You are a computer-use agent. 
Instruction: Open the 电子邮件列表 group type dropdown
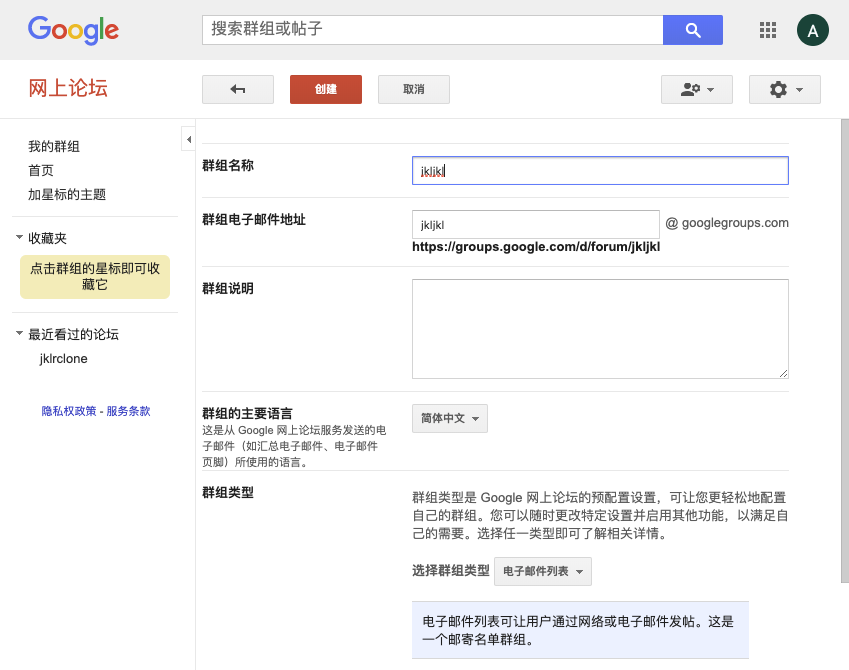543,571
